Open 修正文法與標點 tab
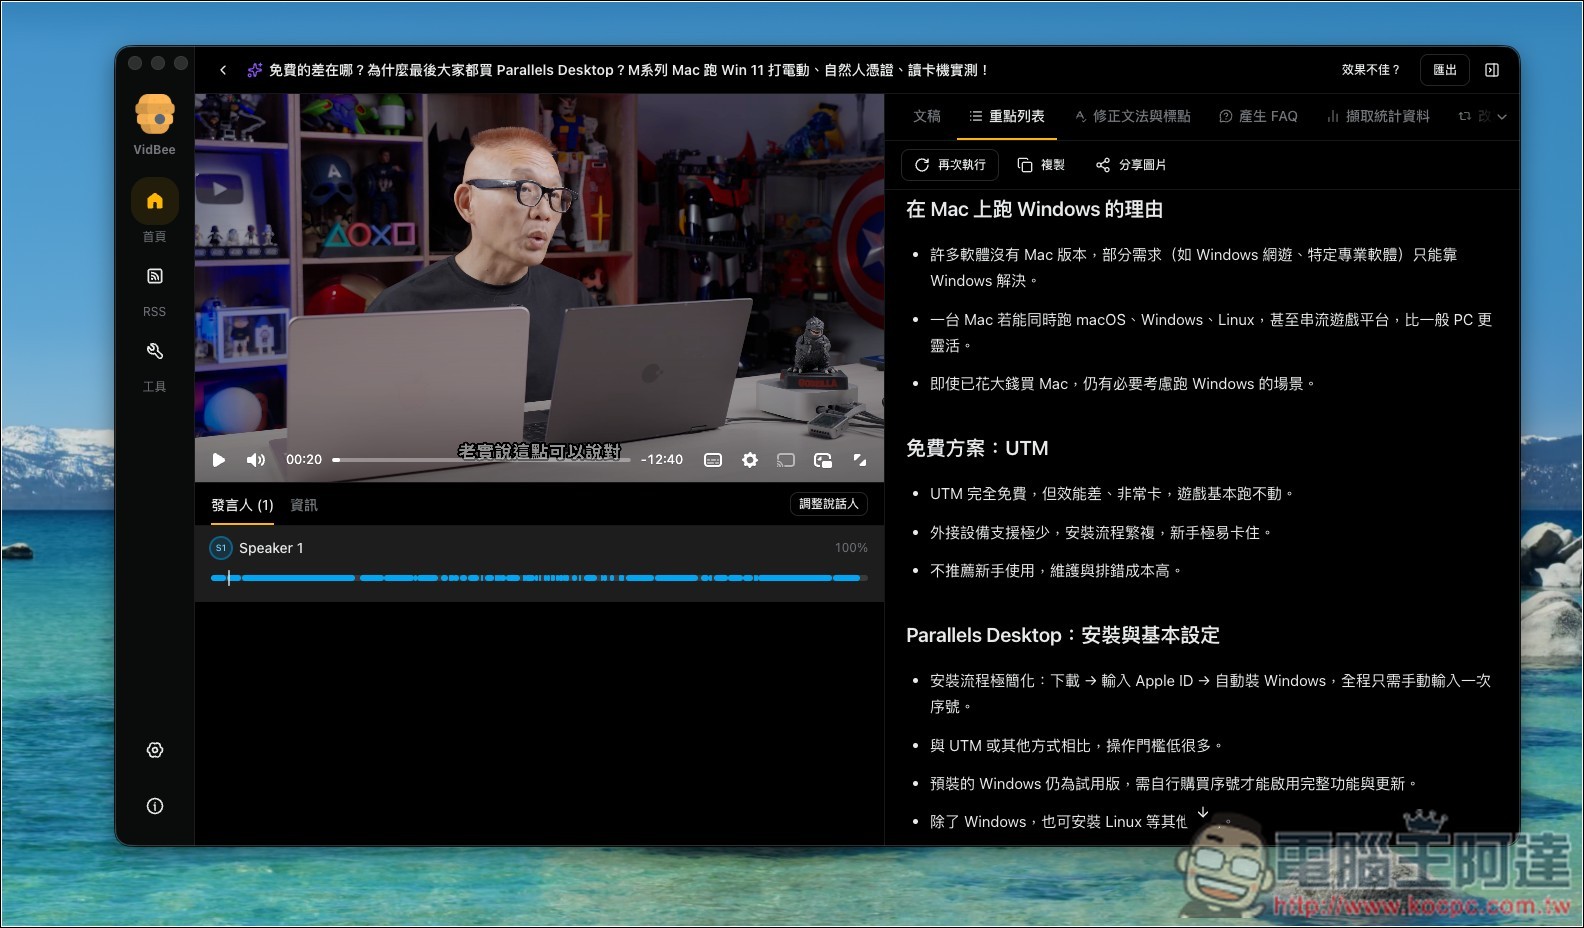This screenshot has width=1584, height=928. (1132, 116)
